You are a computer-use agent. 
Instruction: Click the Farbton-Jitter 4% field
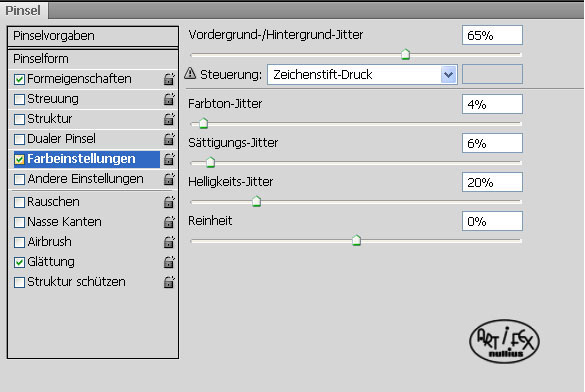(x=492, y=104)
